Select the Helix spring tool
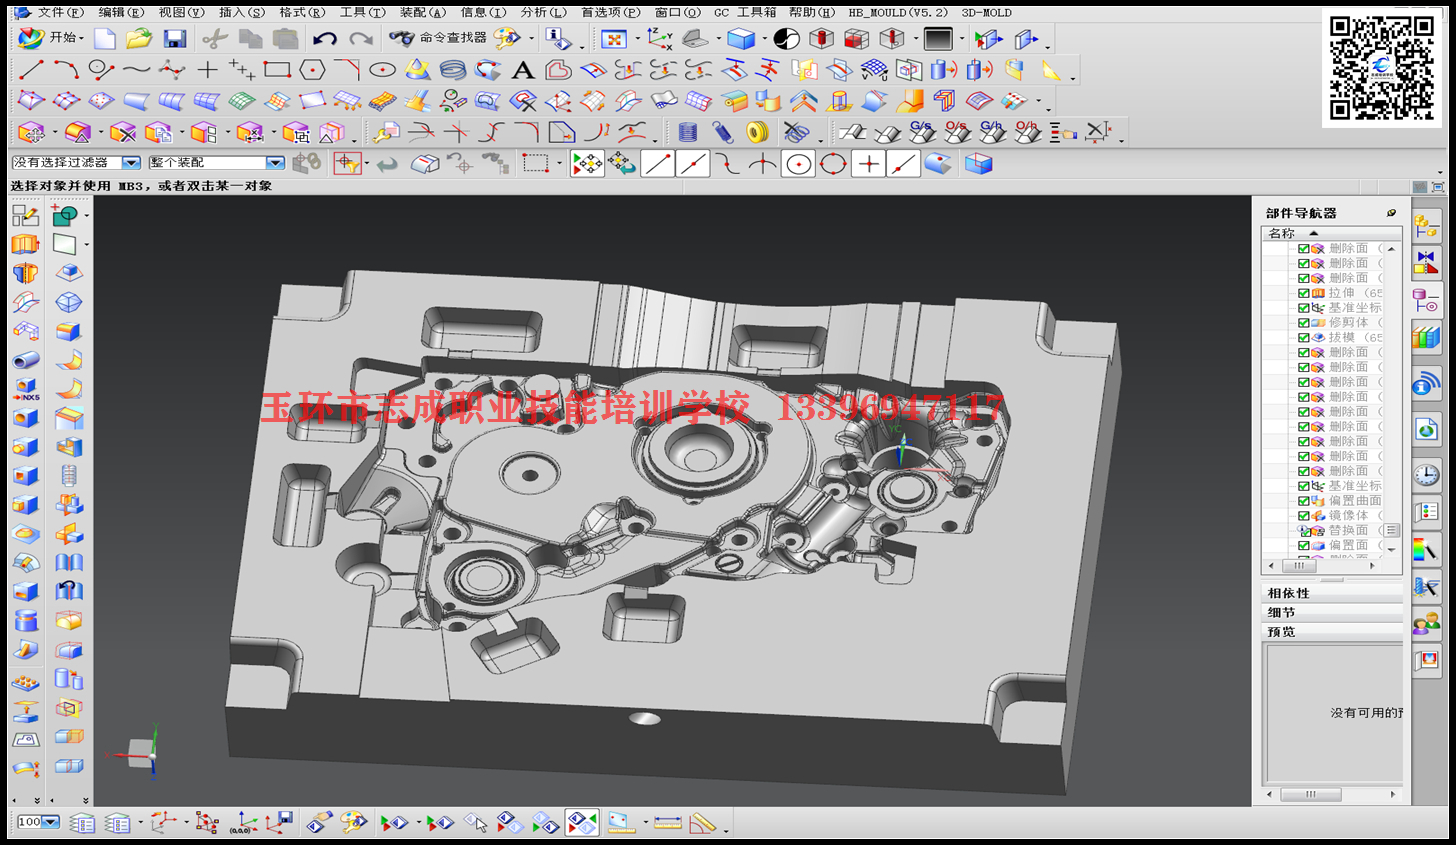The width and height of the screenshot is (1456, 845). click(453, 70)
